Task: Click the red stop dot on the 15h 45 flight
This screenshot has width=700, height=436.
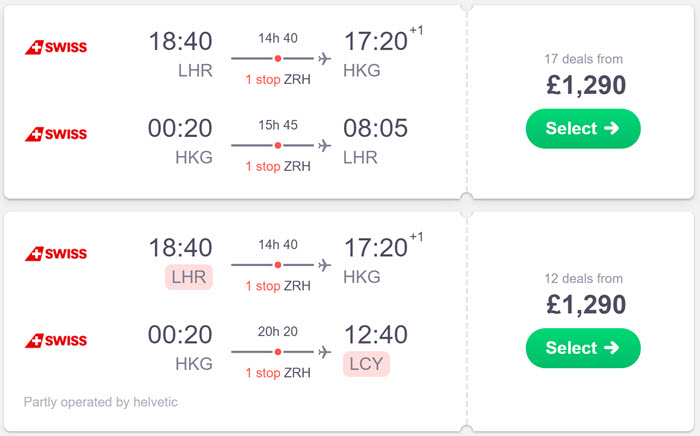Action: (278, 145)
